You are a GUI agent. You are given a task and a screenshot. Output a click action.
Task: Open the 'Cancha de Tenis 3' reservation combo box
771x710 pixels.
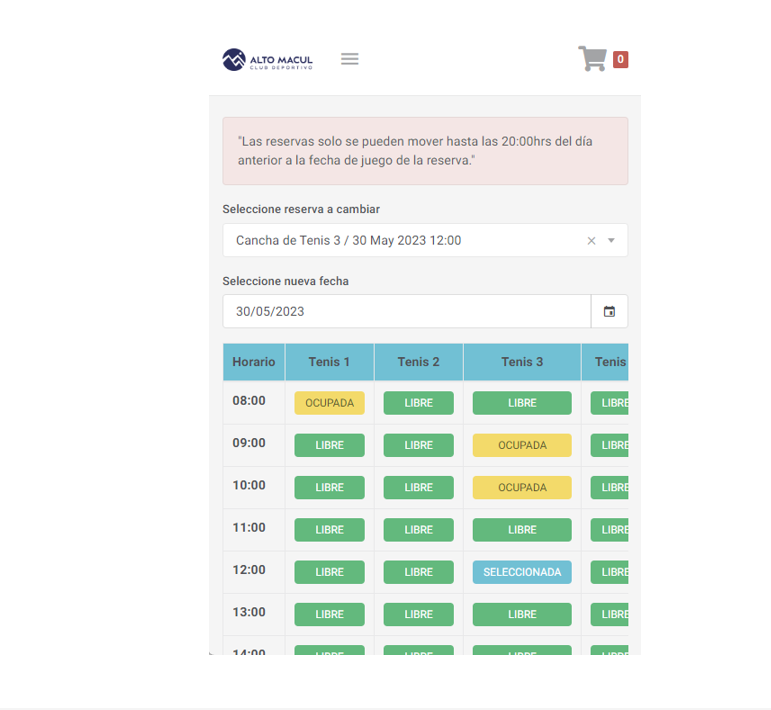coord(425,240)
